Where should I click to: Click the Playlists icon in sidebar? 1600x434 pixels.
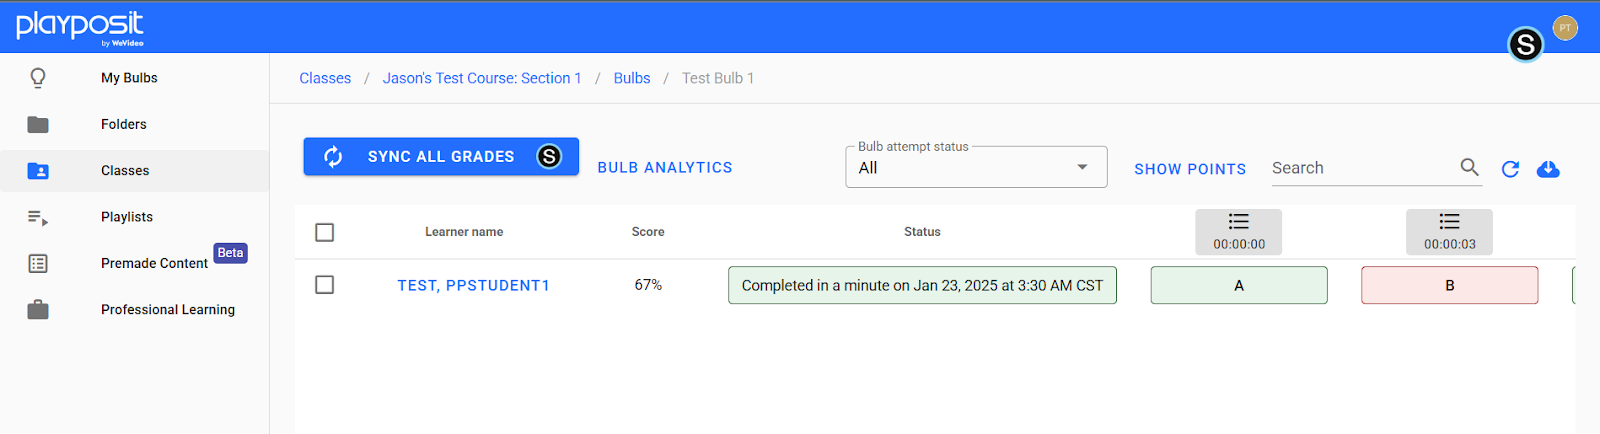[x=38, y=217]
